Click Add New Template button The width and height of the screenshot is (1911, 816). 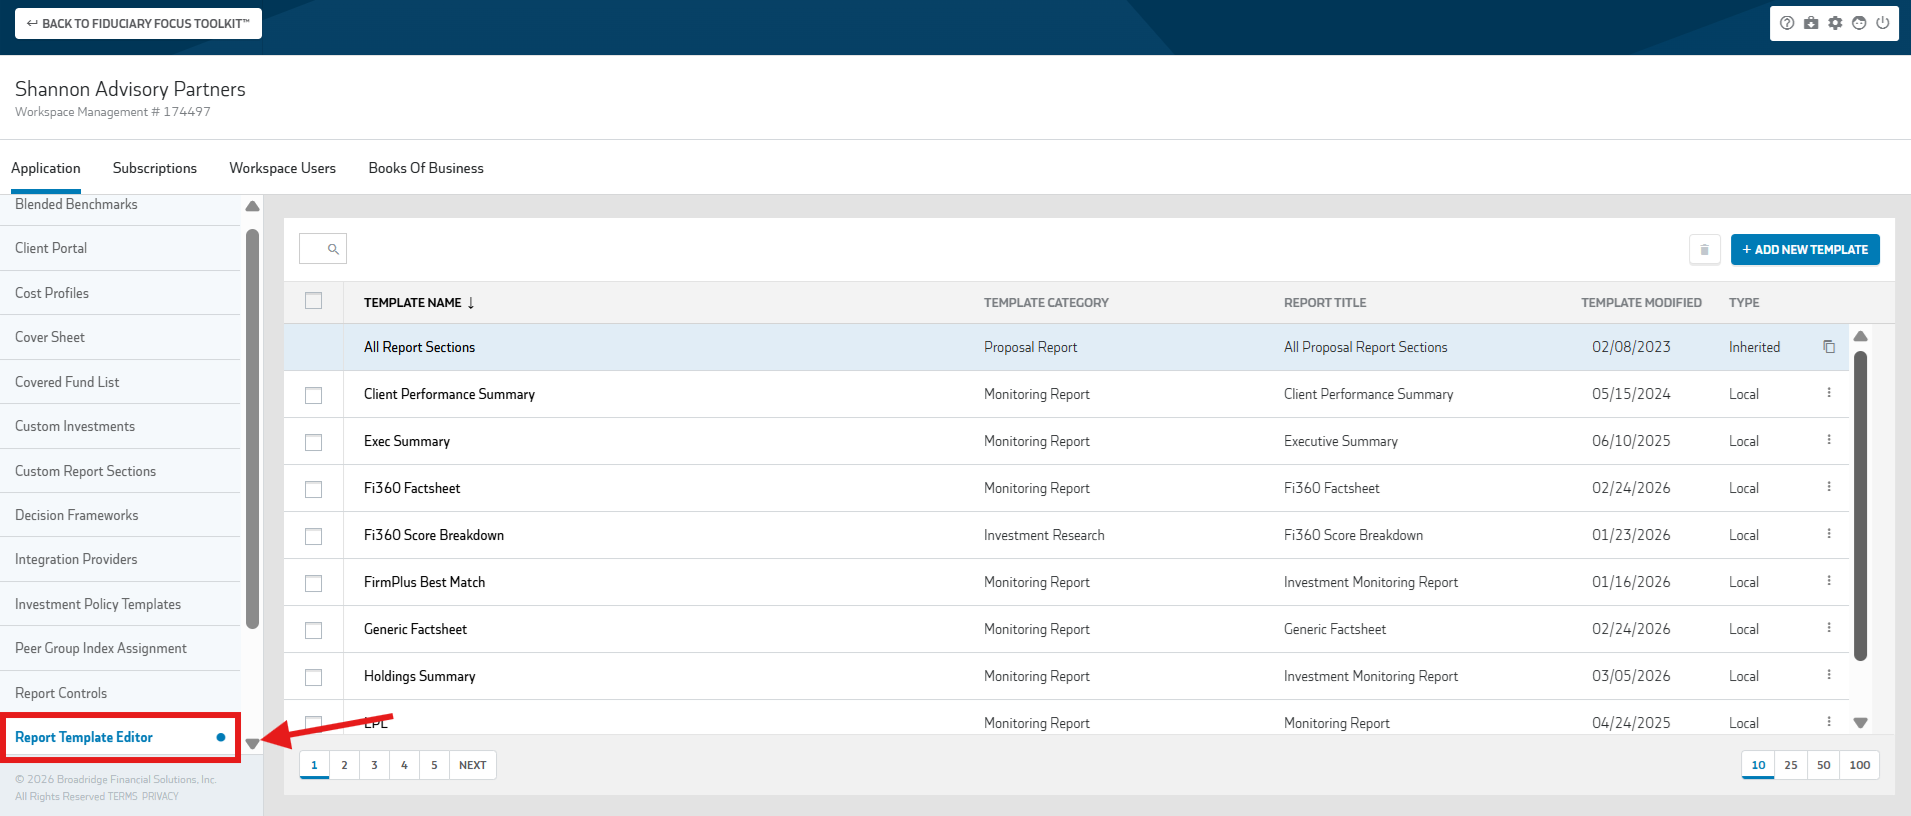(x=1805, y=250)
